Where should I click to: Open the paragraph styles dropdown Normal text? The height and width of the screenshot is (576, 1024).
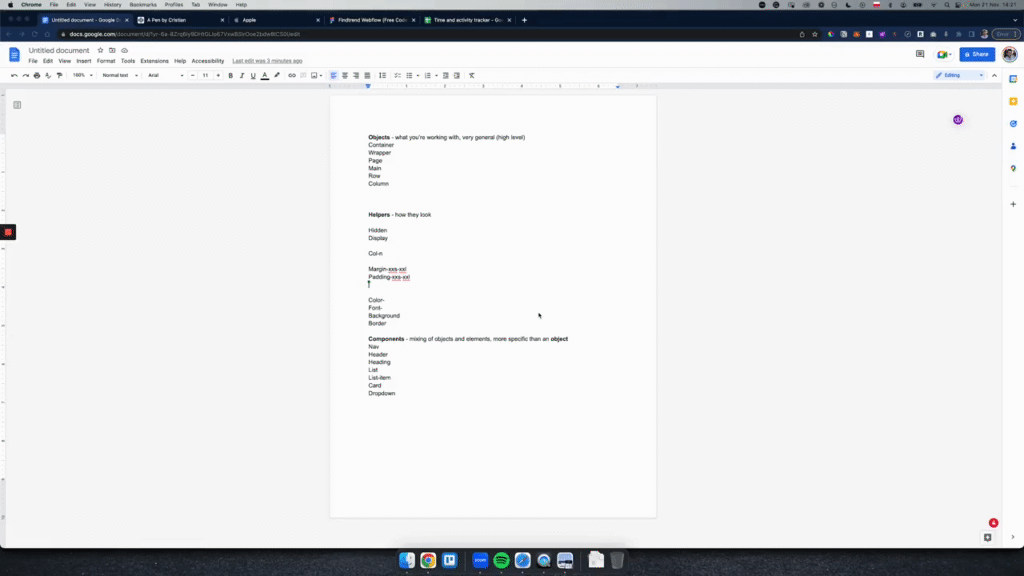tap(115, 75)
